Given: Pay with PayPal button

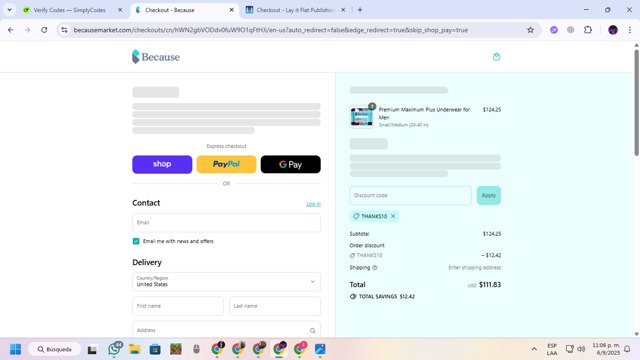Looking at the screenshot, I should click(227, 164).
